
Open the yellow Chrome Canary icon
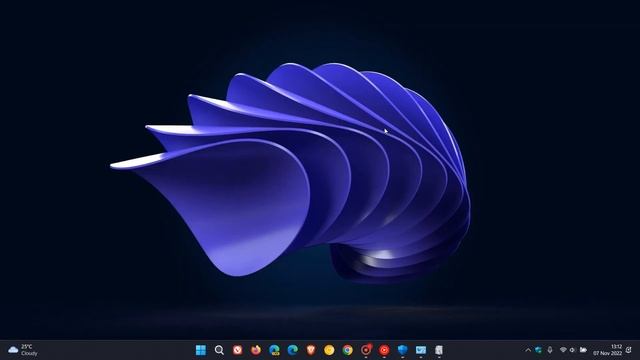(x=329, y=350)
